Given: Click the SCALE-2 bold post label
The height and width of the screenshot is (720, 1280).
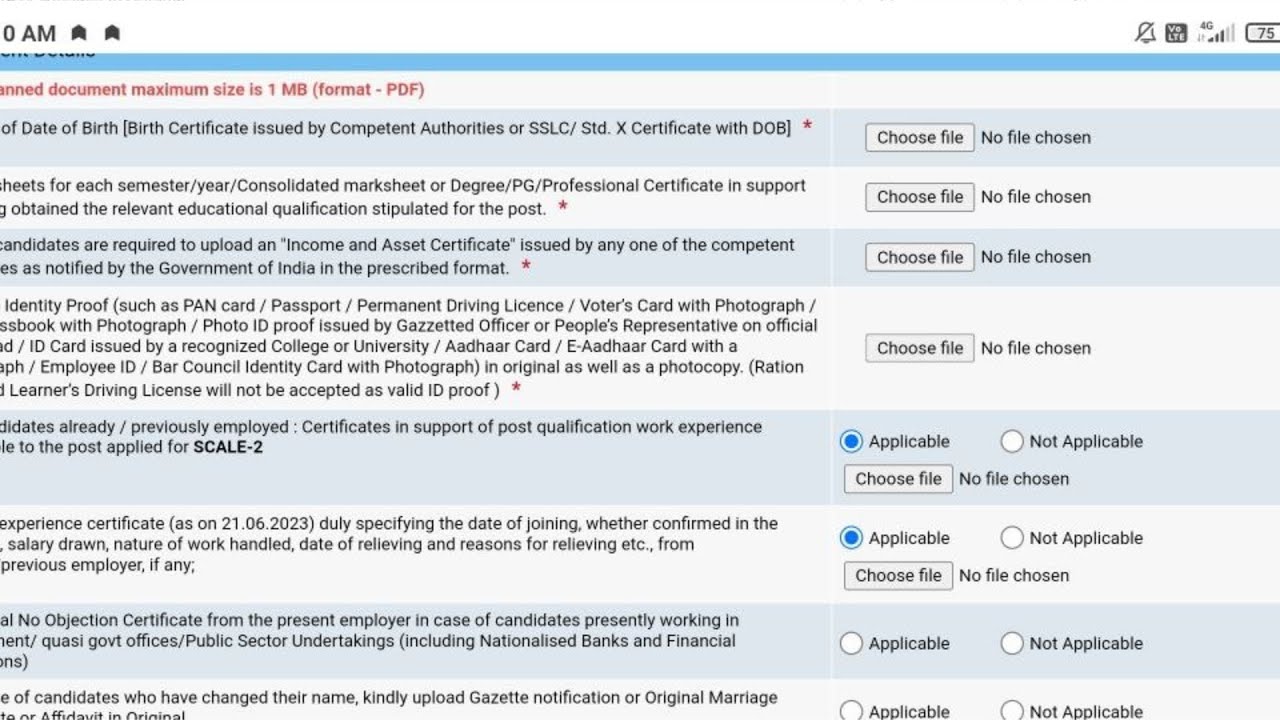Looking at the screenshot, I should click(x=228, y=447).
